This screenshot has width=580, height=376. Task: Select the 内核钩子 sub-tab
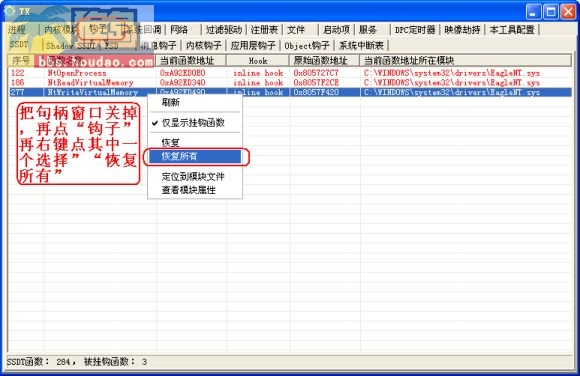(x=203, y=46)
